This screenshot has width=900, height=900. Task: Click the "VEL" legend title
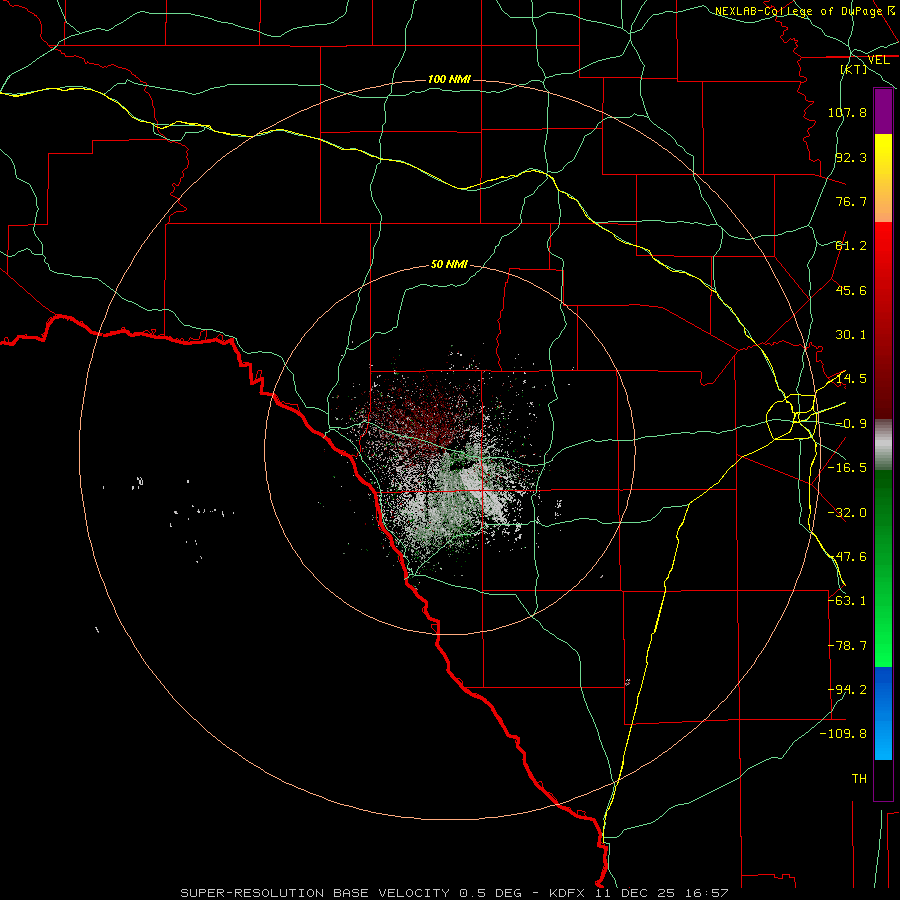(878, 60)
